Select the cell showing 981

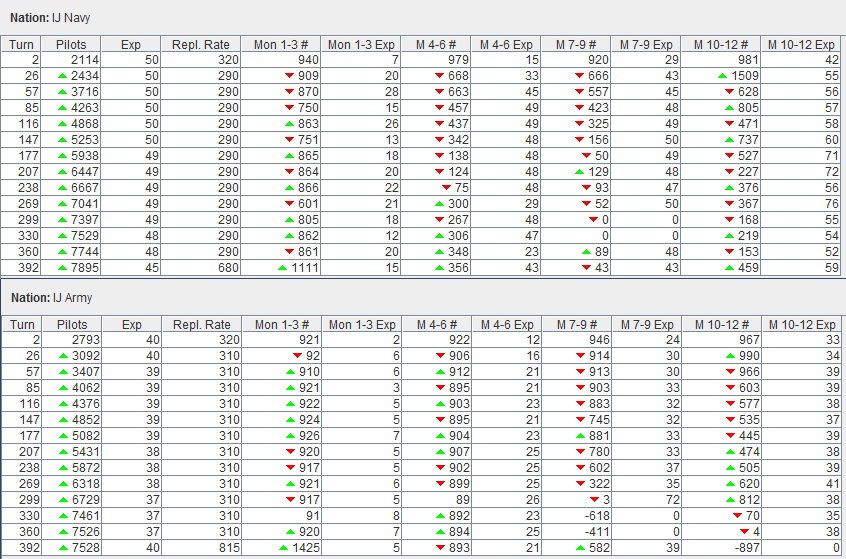[721, 60]
